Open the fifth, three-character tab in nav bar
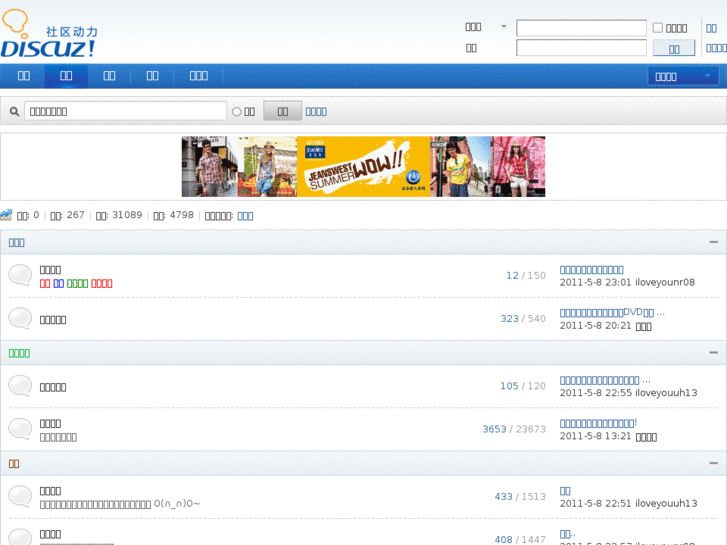This screenshot has height=545, width=727. click(x=198, y=76)
